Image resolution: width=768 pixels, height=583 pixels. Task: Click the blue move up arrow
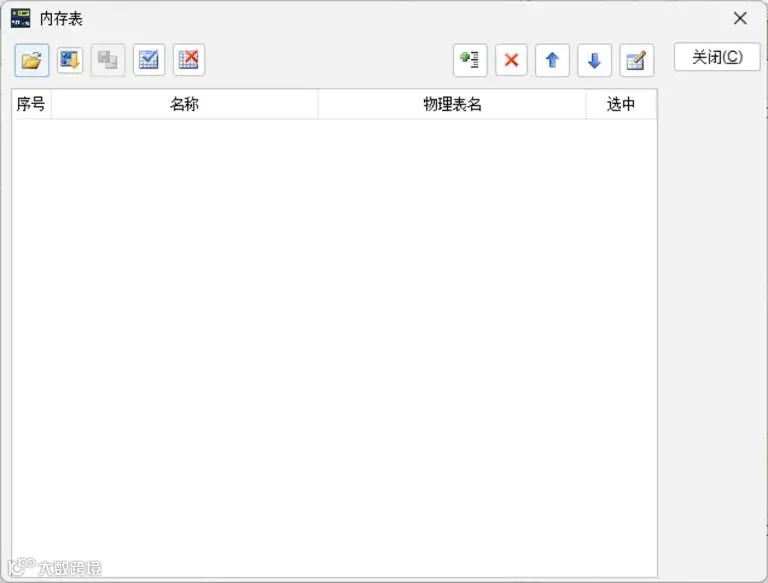(x=552, y=60)
